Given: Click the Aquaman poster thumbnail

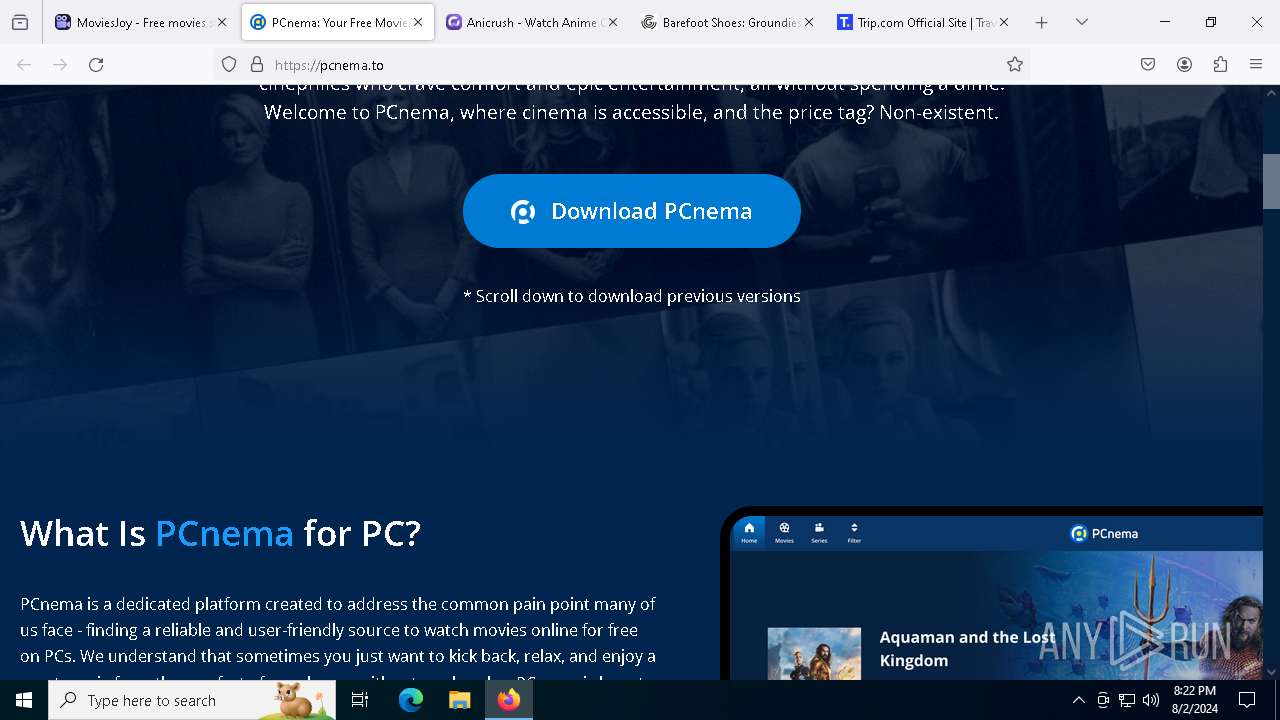Looking at the screenshot, I should coord(814,654).
